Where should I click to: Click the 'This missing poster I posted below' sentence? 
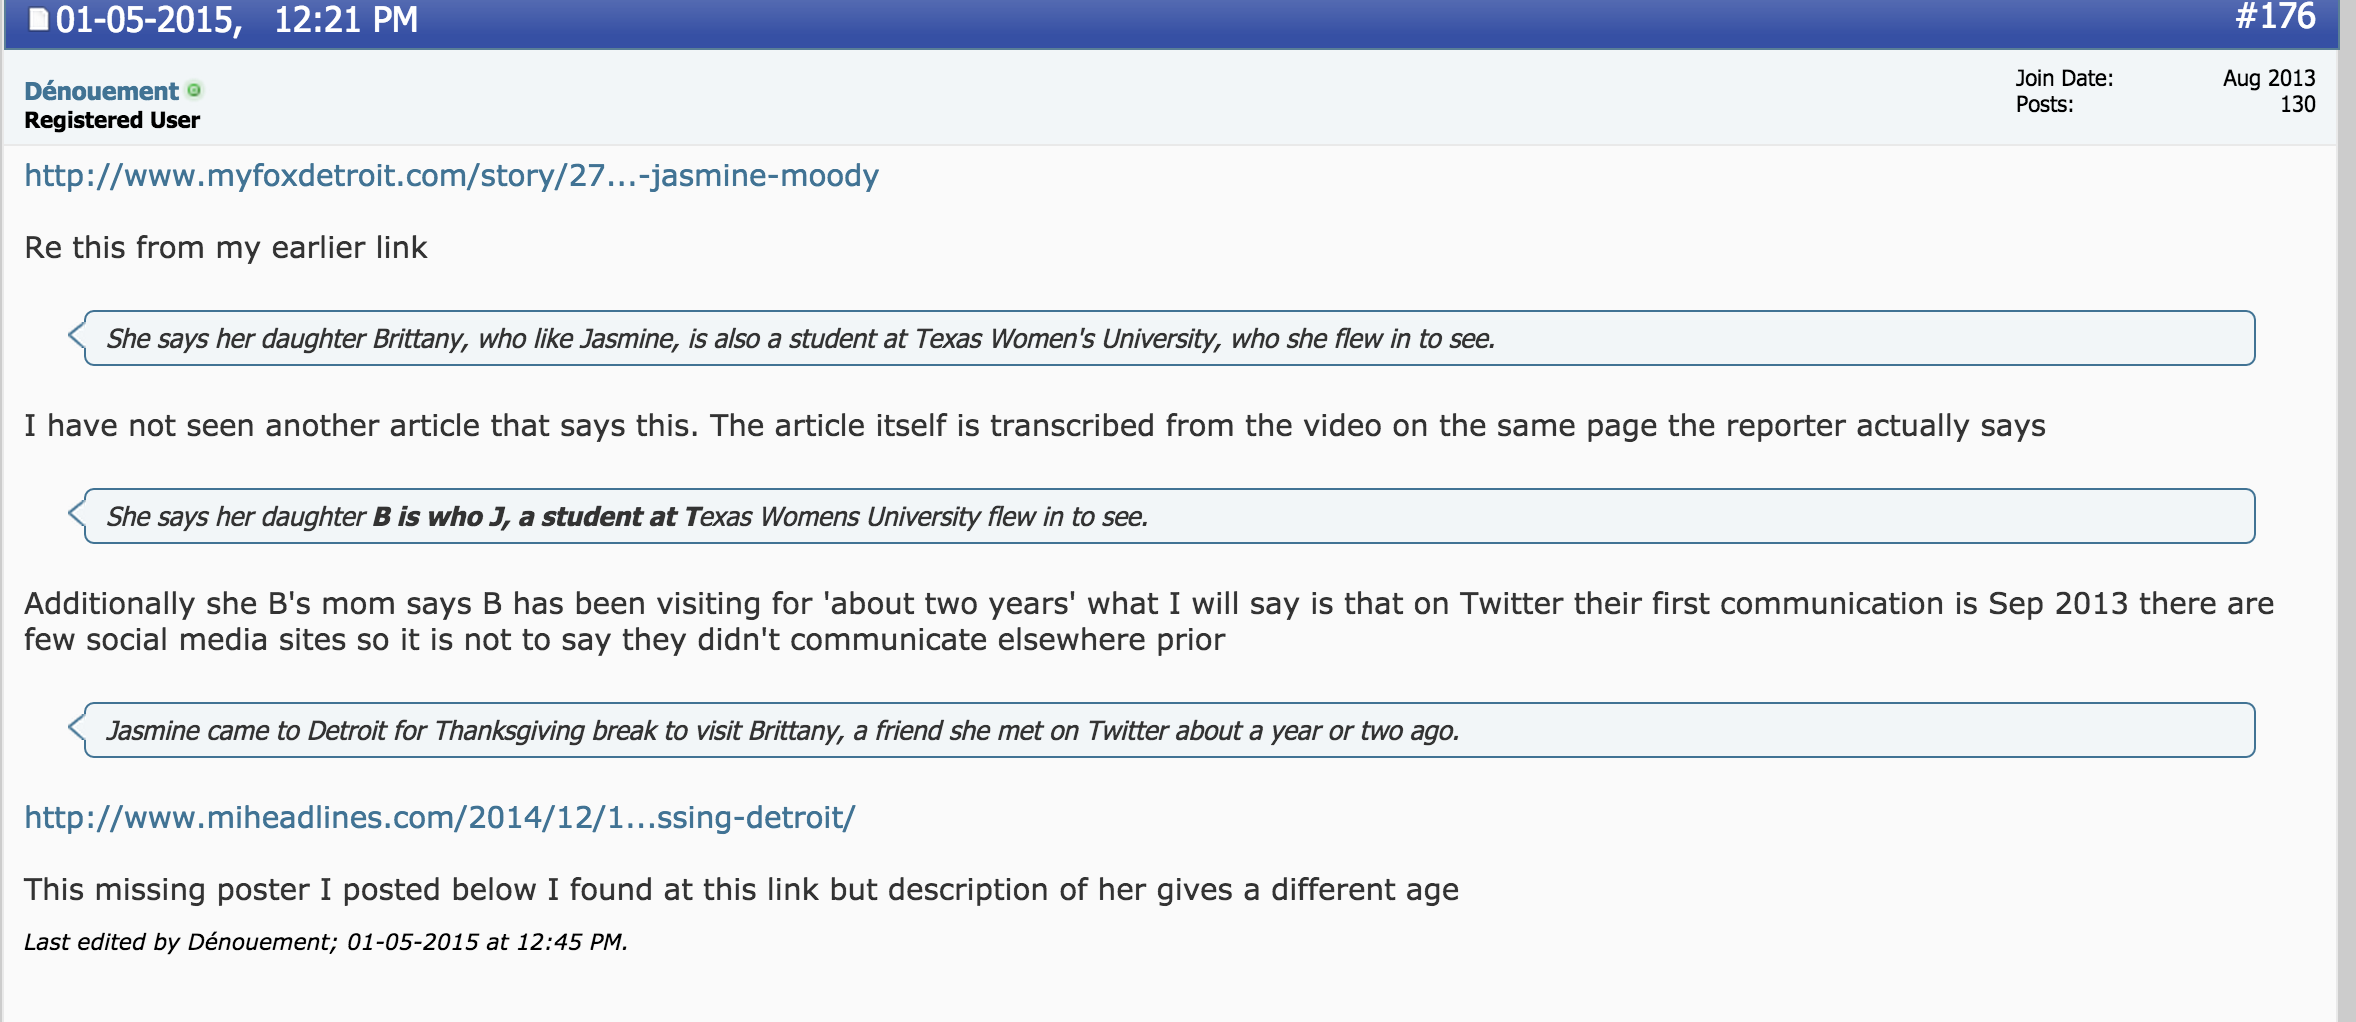point(740,890)
